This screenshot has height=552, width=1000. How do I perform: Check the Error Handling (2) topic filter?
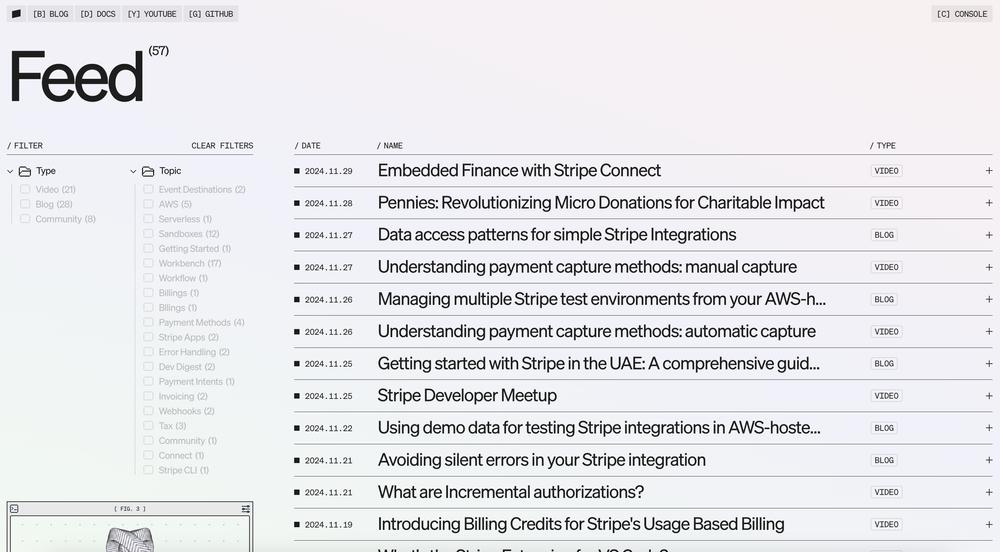pyautogui.click(x=148, y=352)
